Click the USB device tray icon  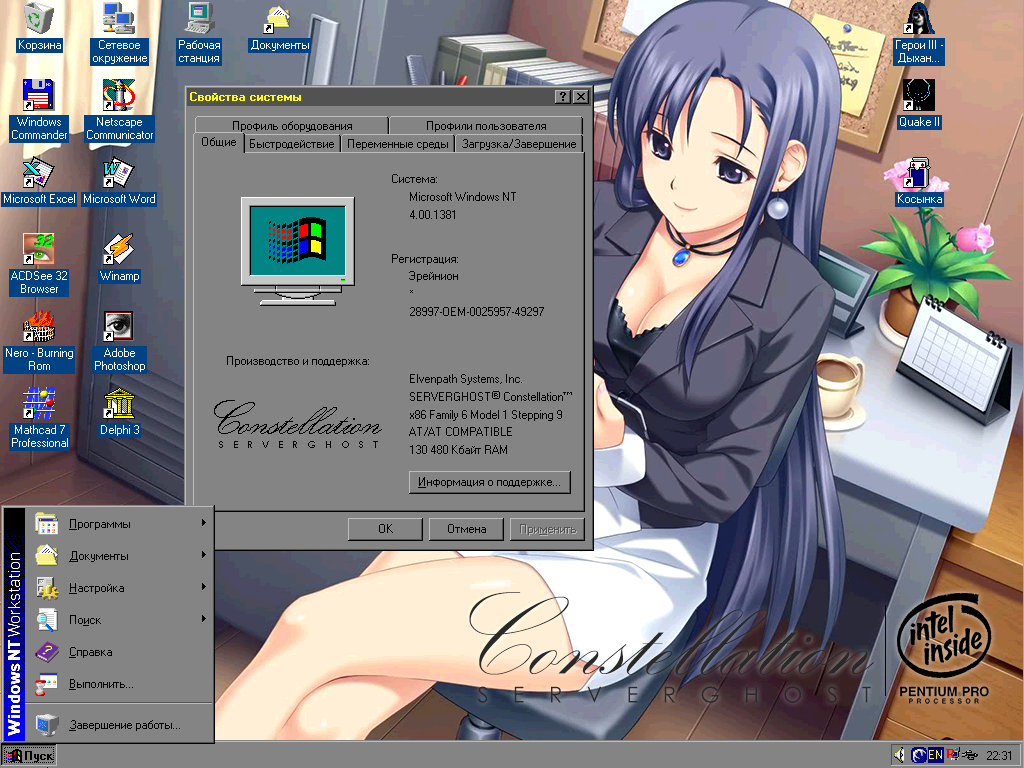(x=969, y=755)
